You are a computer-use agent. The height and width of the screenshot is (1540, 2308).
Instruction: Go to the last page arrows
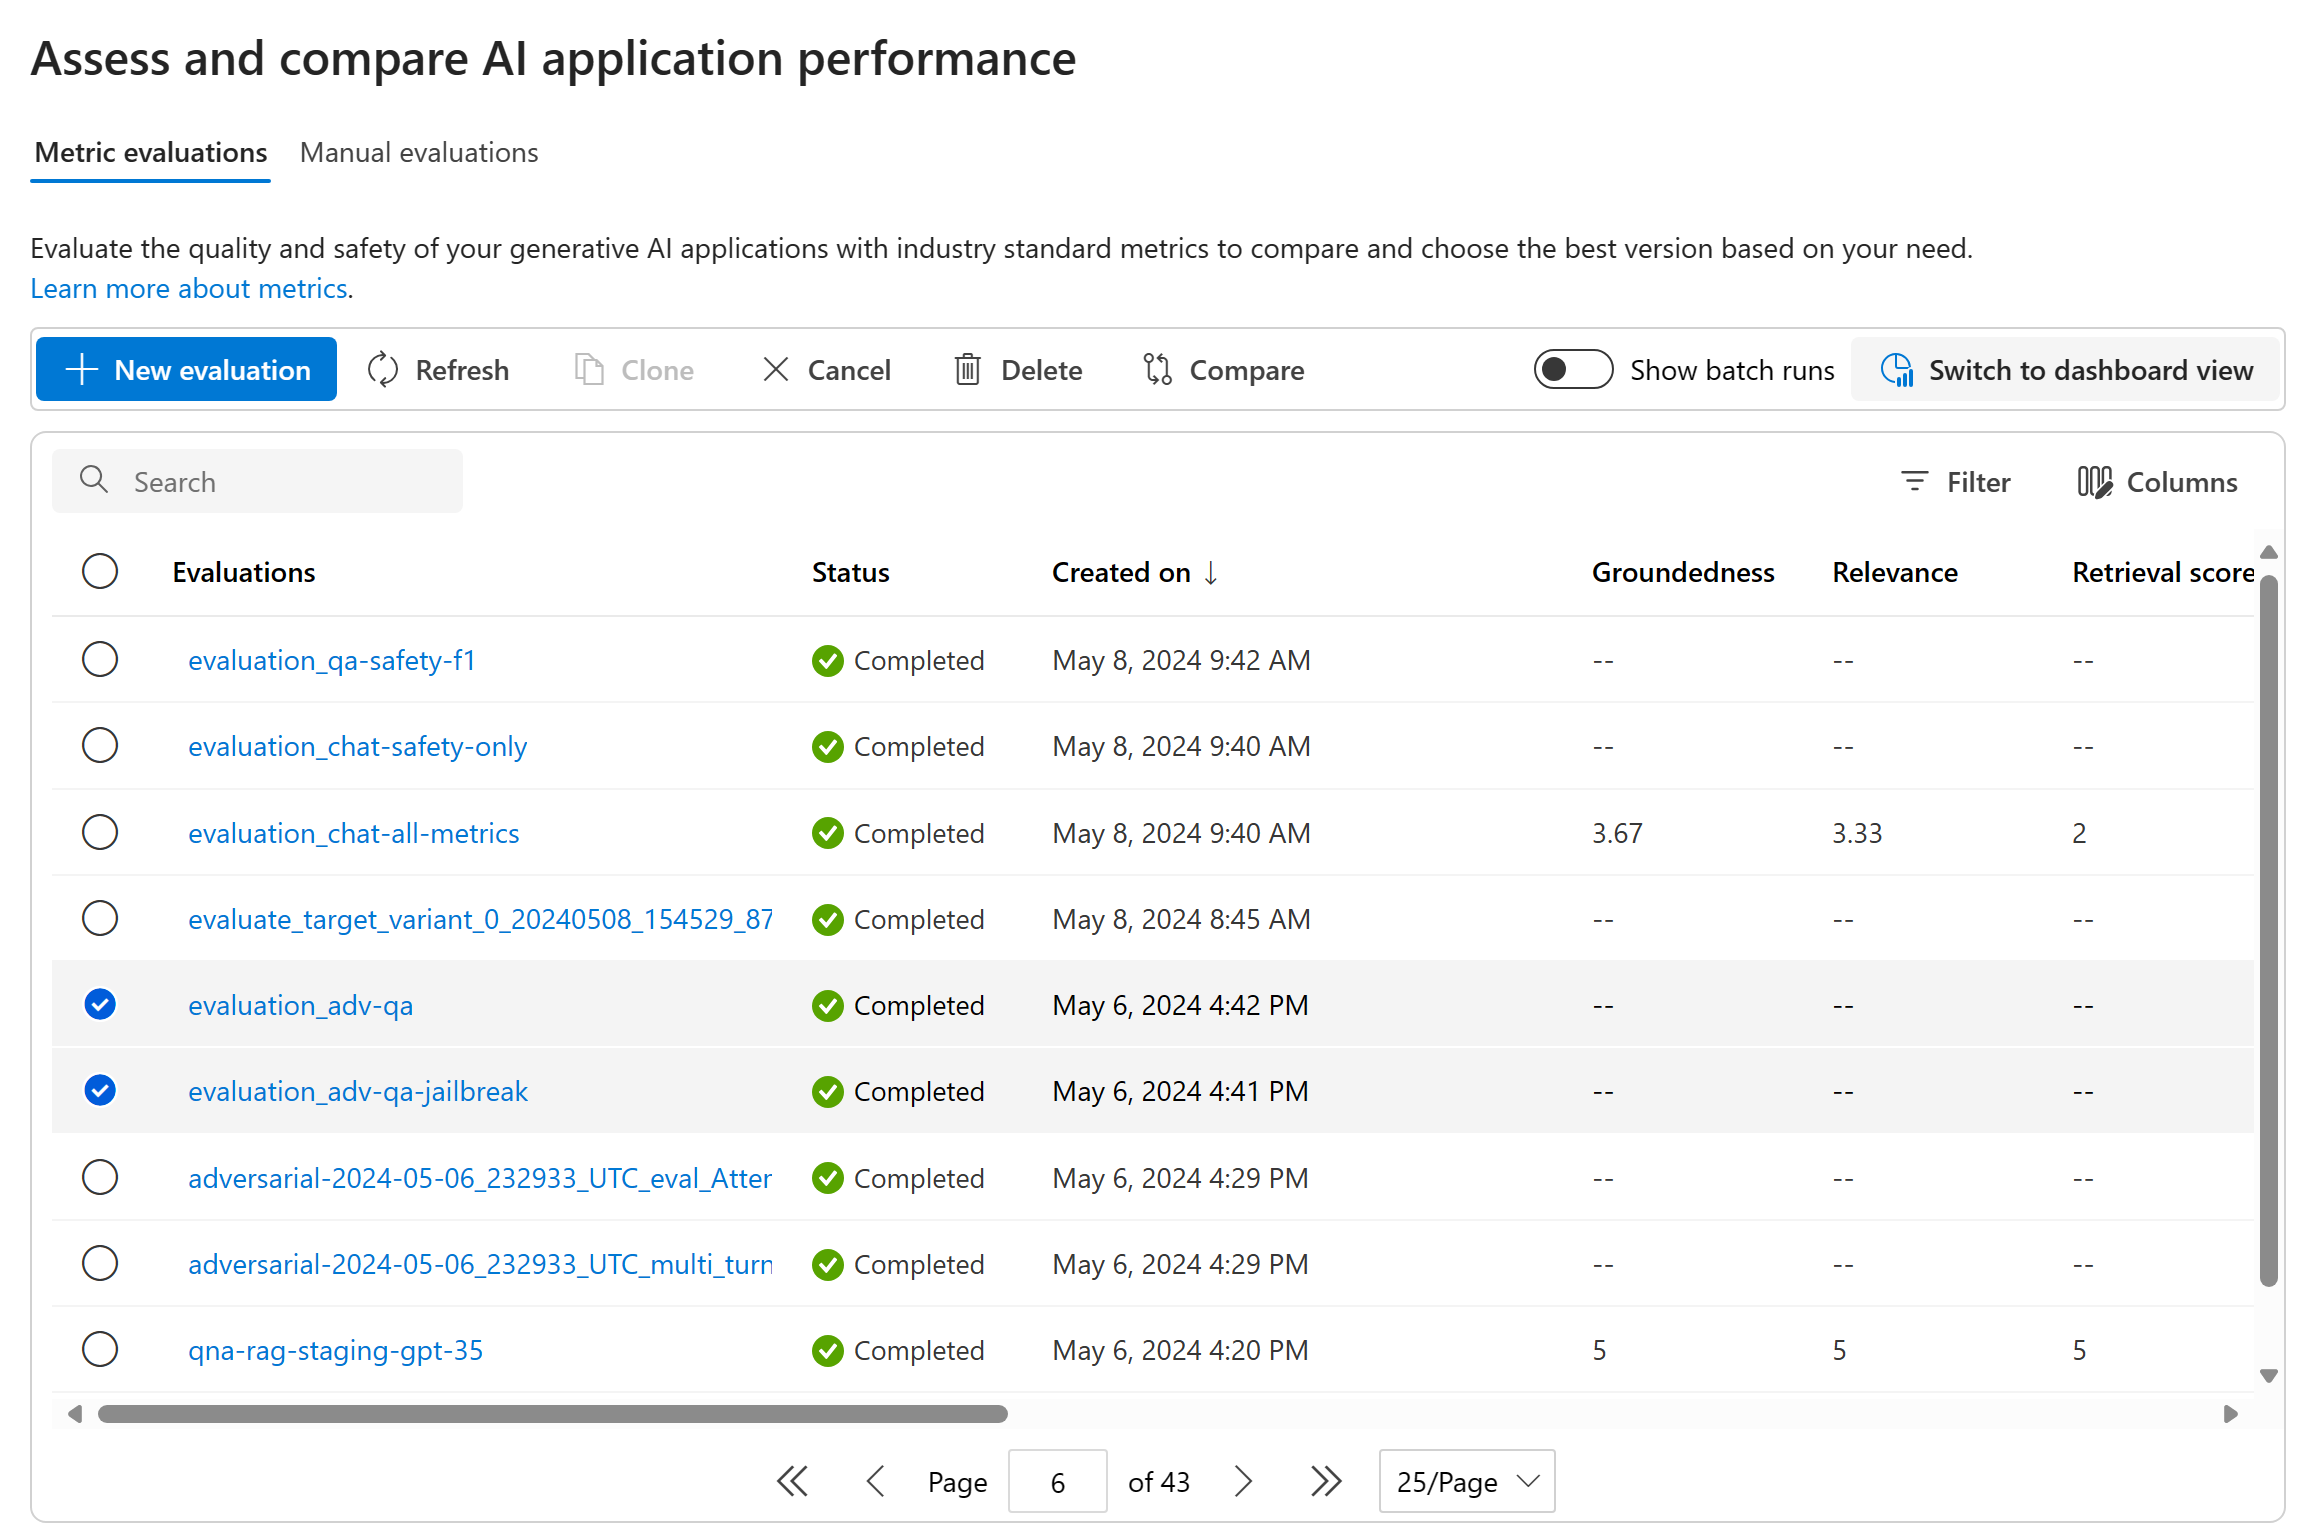click(x=1326, y=1481)
